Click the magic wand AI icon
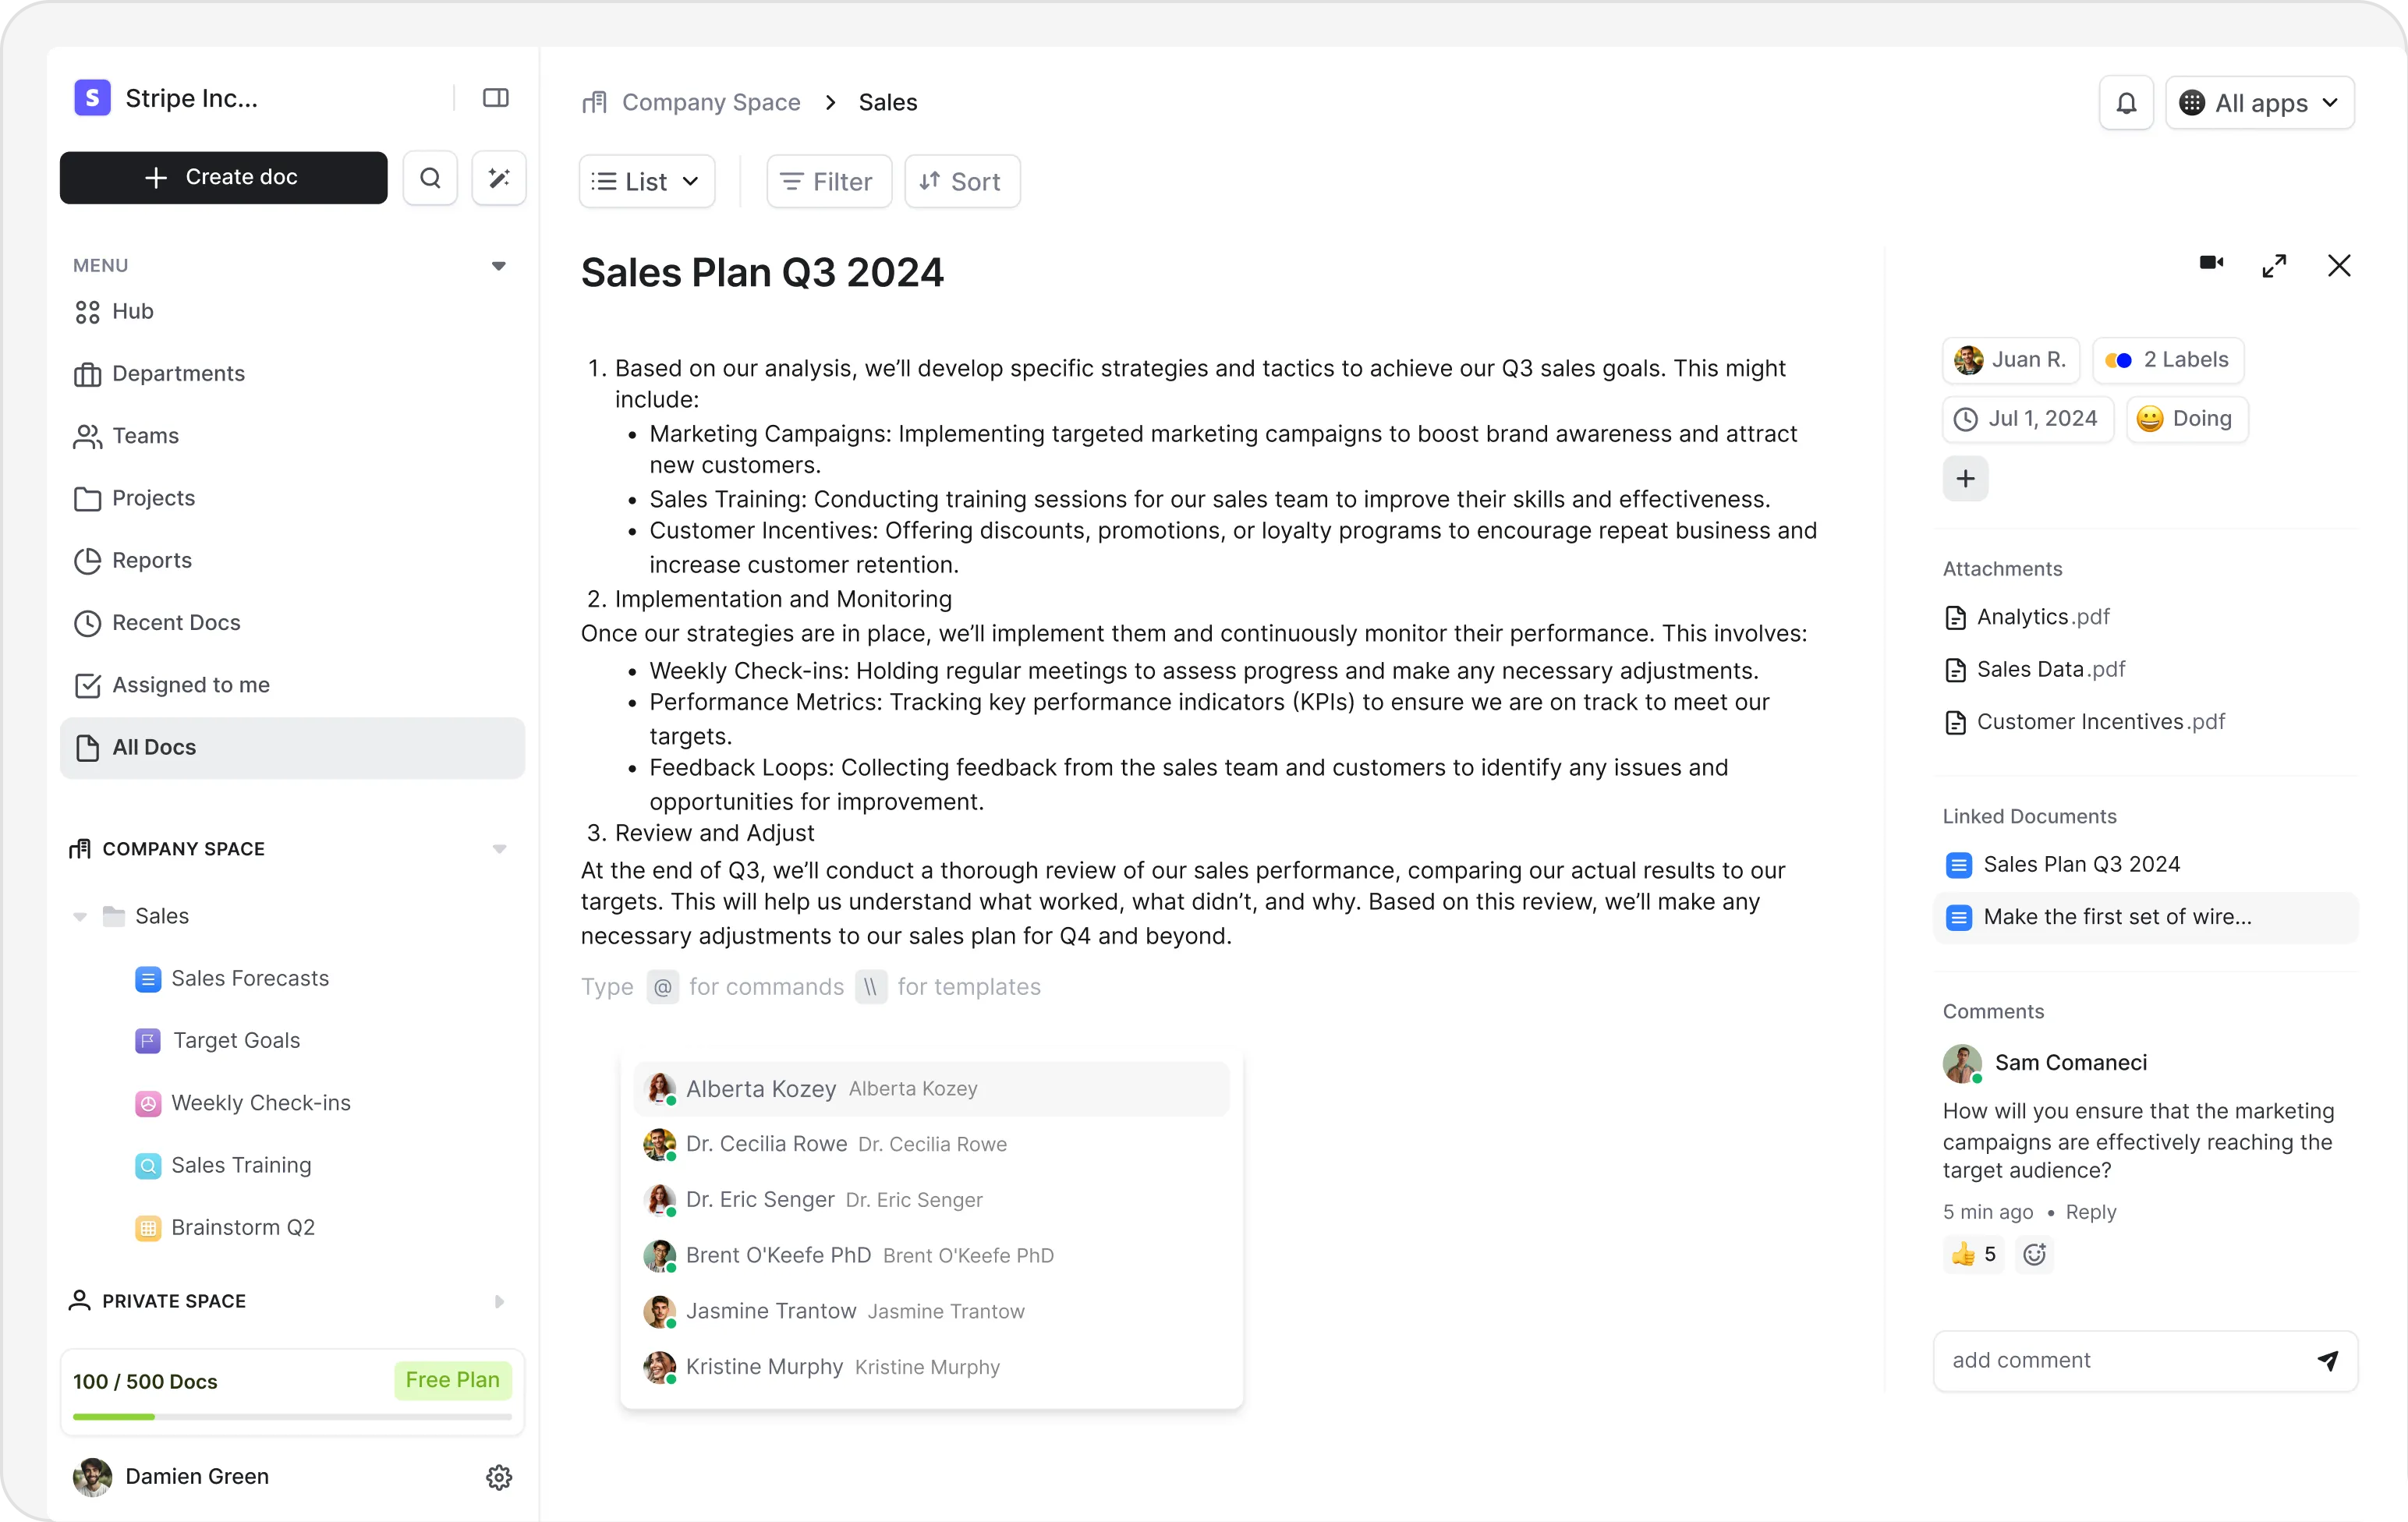This screenshot has width=2408, height=1522. [498, 178]
